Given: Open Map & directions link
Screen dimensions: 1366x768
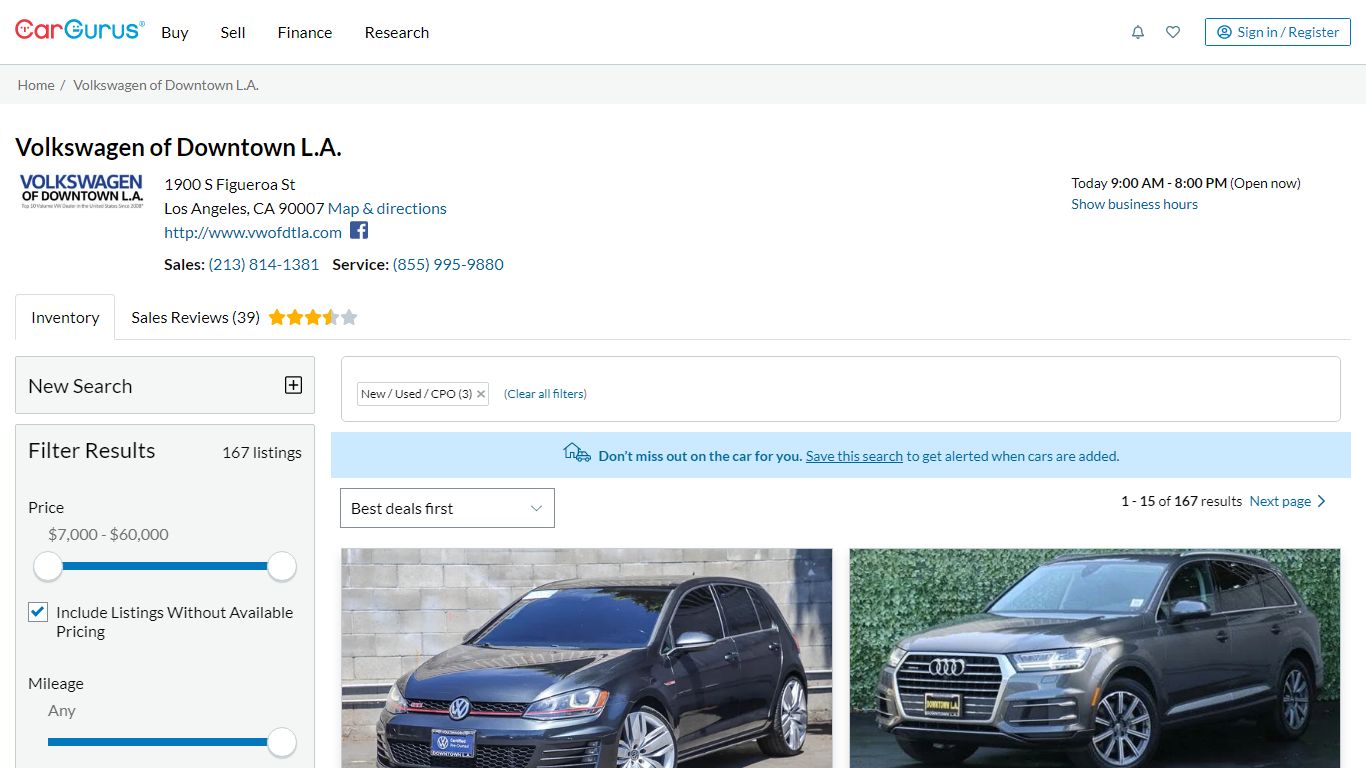Looking at the screenshot, I should 387,208.
